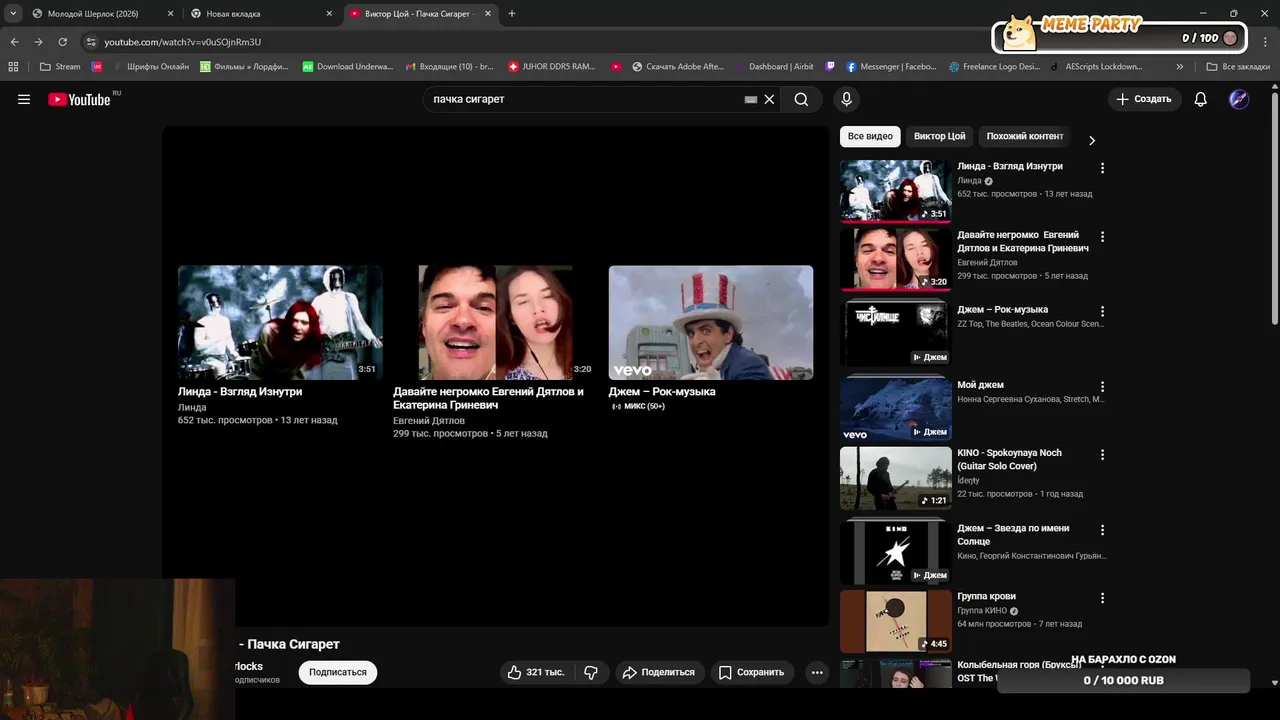Like the video with thumbs up
Image resolution: width=1280 pixels, height=720 pixels.
pos(536,672)
